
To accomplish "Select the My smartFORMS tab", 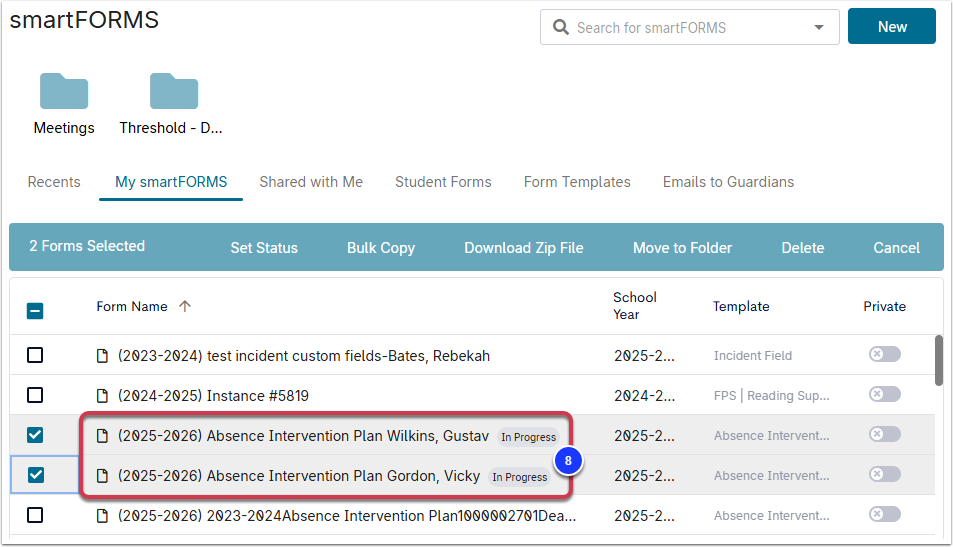I will [171, 182].
